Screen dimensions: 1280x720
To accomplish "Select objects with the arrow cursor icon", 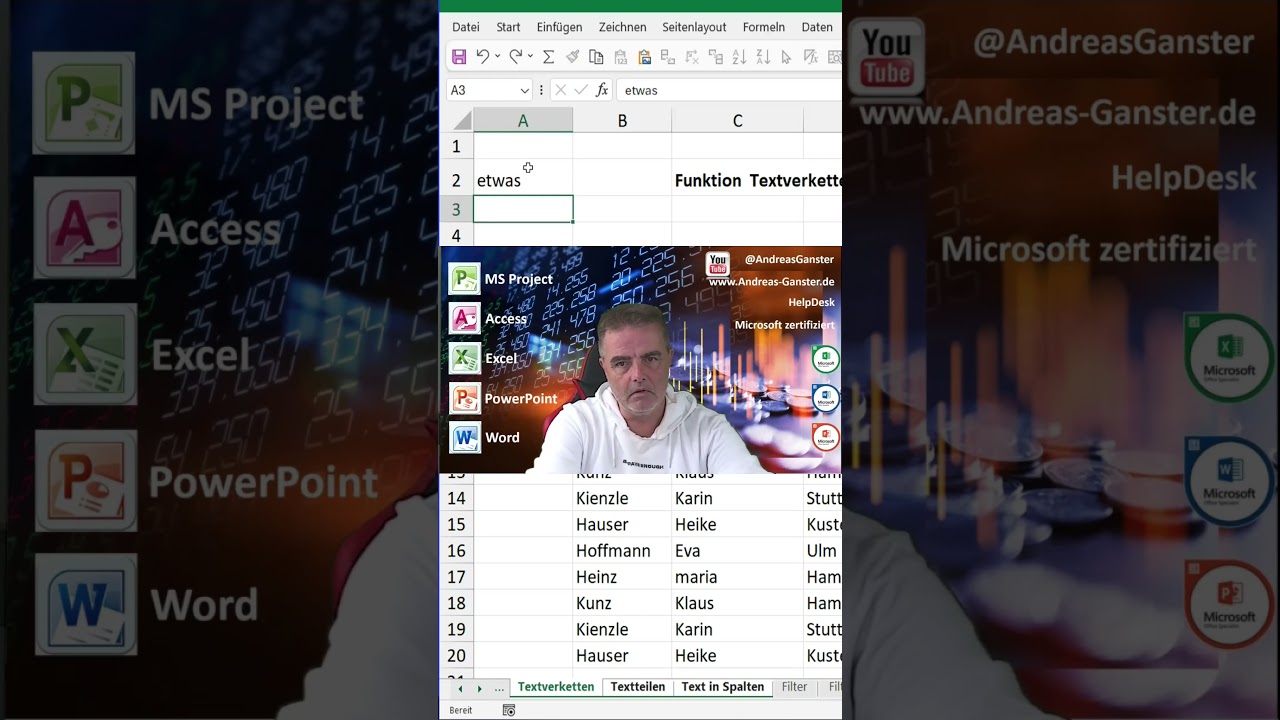I will click(785, 57).
